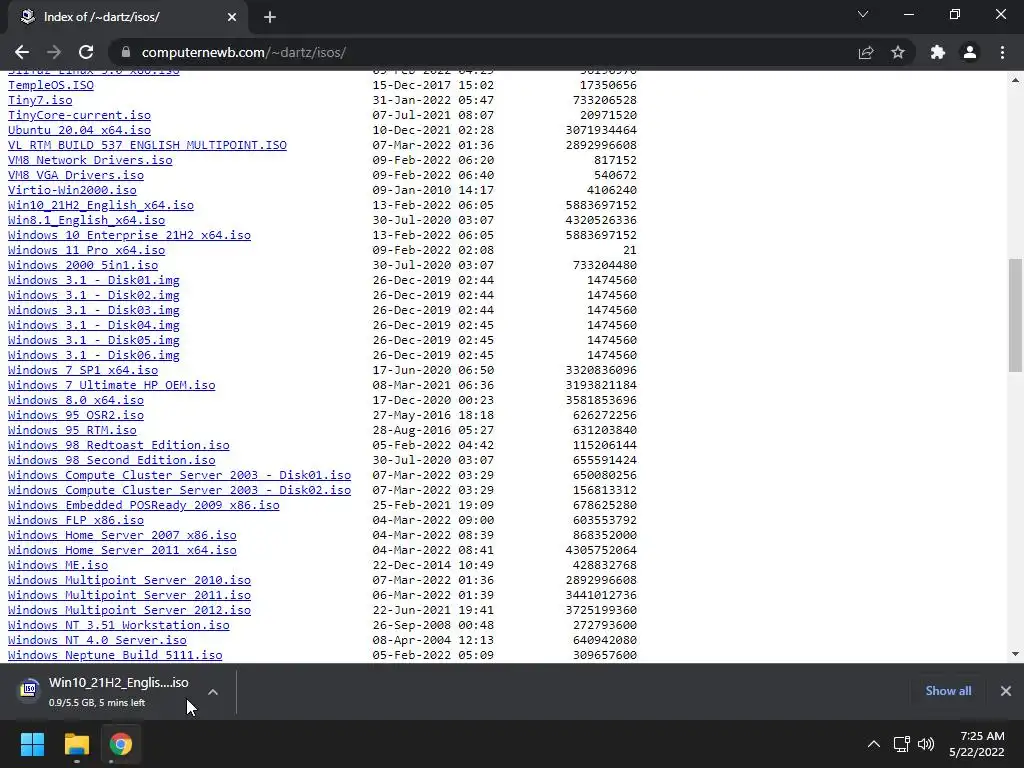Download Windows_ME.iso
The height and width of the screenshot is (768, 1024).
58,566
